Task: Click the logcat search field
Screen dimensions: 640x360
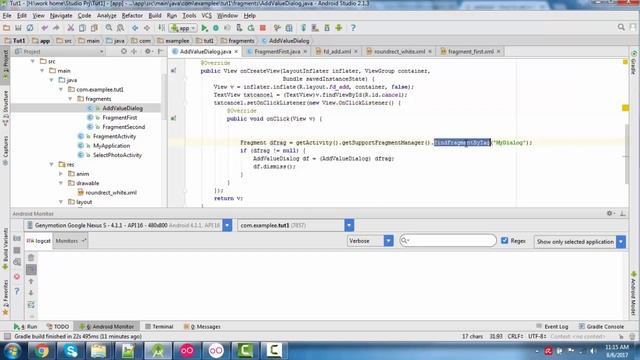Action: (448, 240)
